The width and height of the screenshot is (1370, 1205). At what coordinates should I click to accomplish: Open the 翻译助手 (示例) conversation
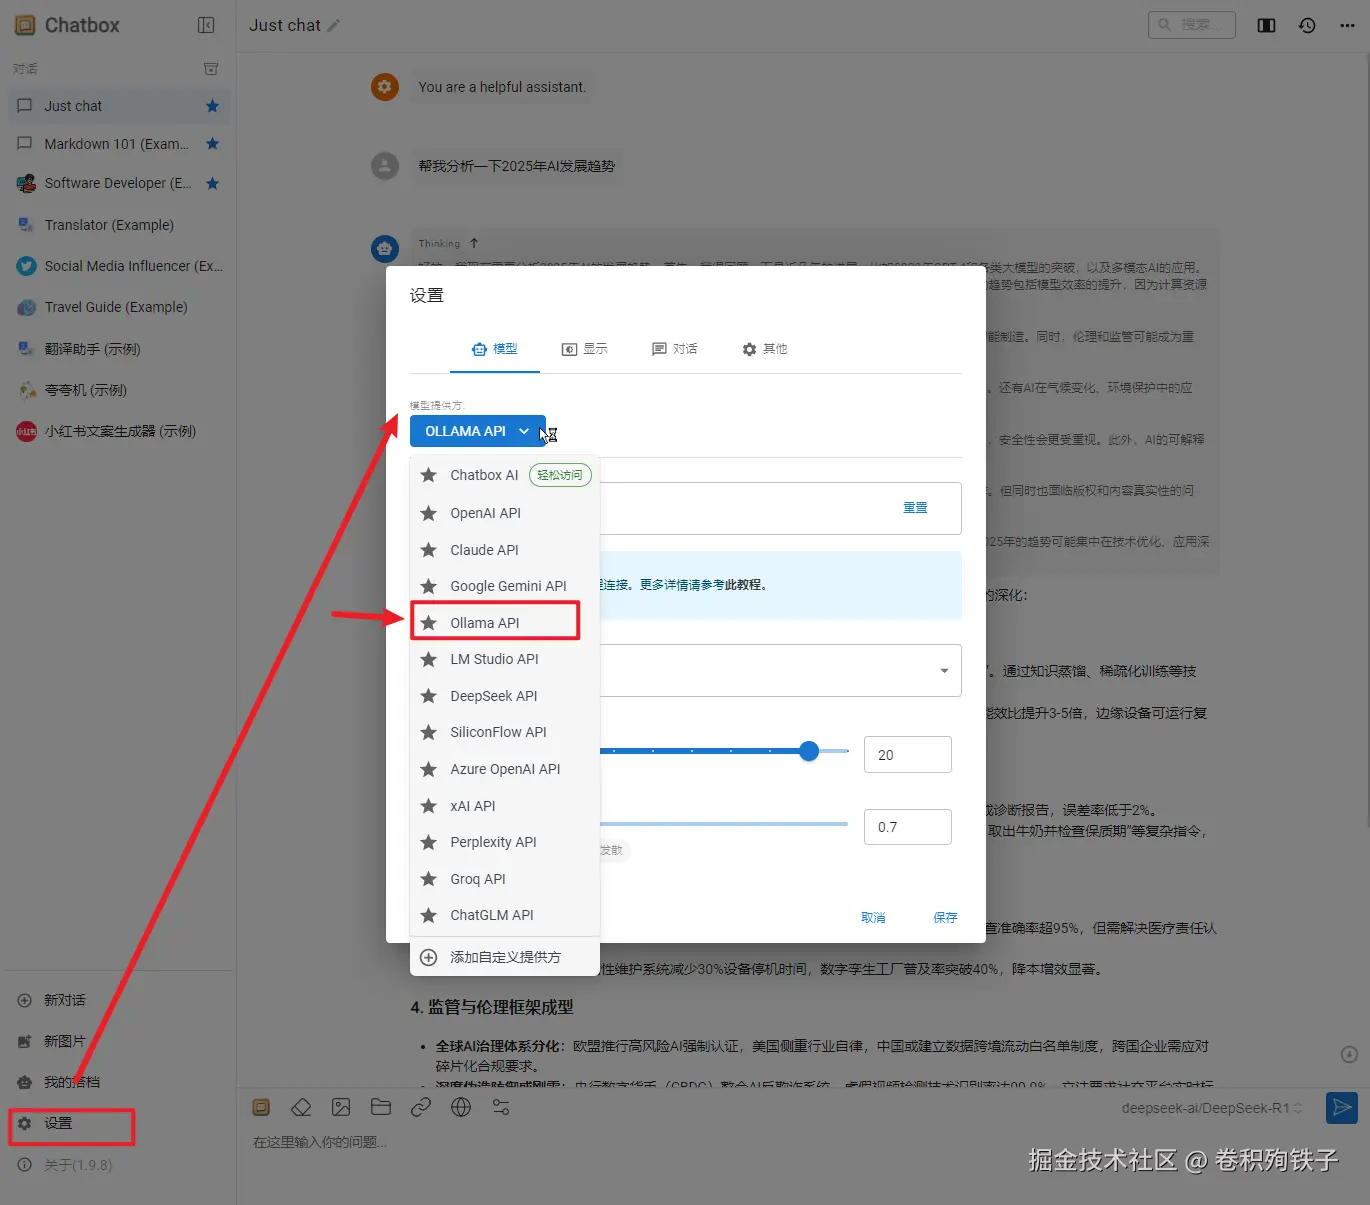pos(118,349)
